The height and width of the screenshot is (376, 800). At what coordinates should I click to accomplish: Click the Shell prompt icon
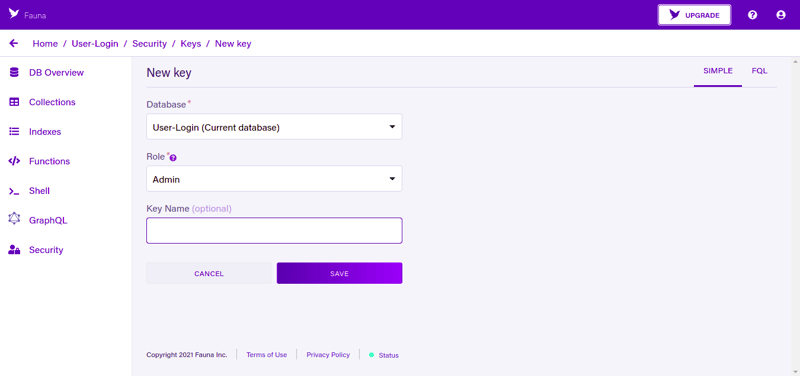click(14, 191)
